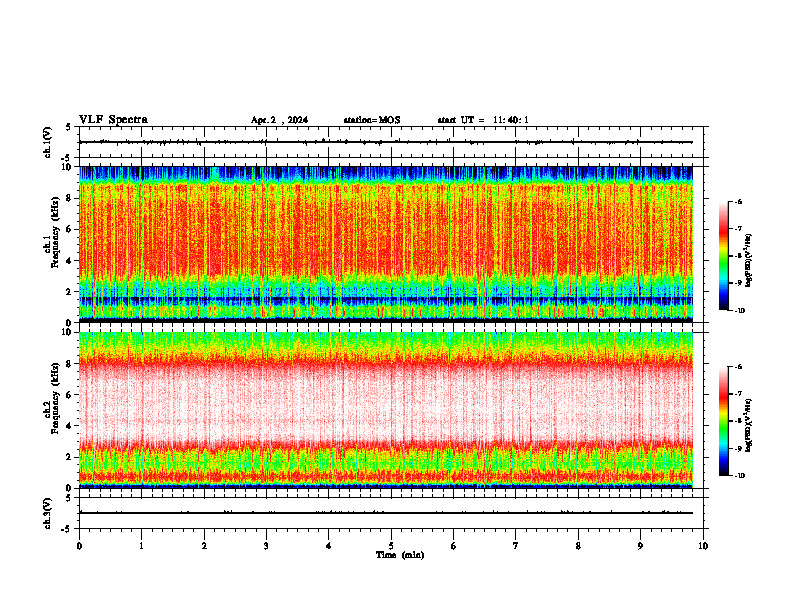The width and height of the screenshot is (792, 612).
Task: Click the time axis tick label "10"
Action: tap(703, 546)
